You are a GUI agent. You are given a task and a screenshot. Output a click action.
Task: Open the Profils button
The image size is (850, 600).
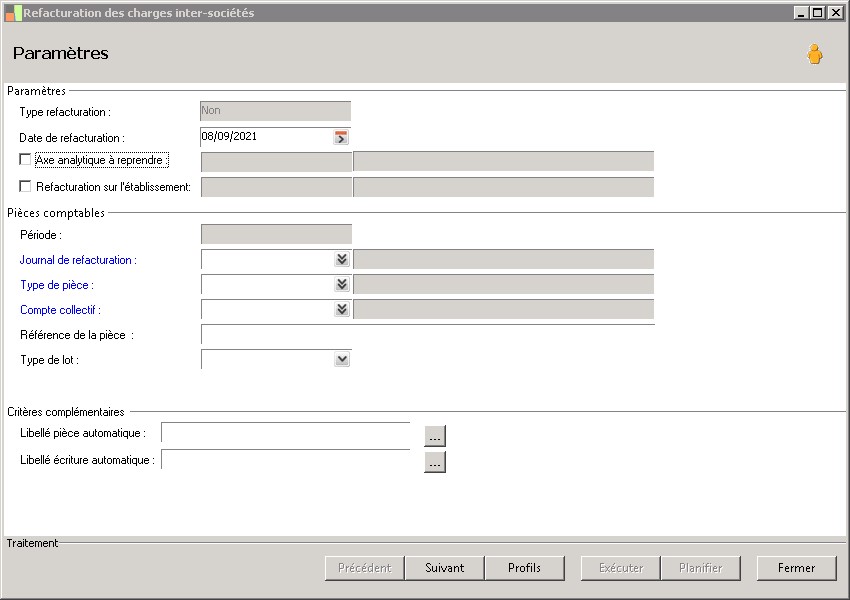coord(524,568)
